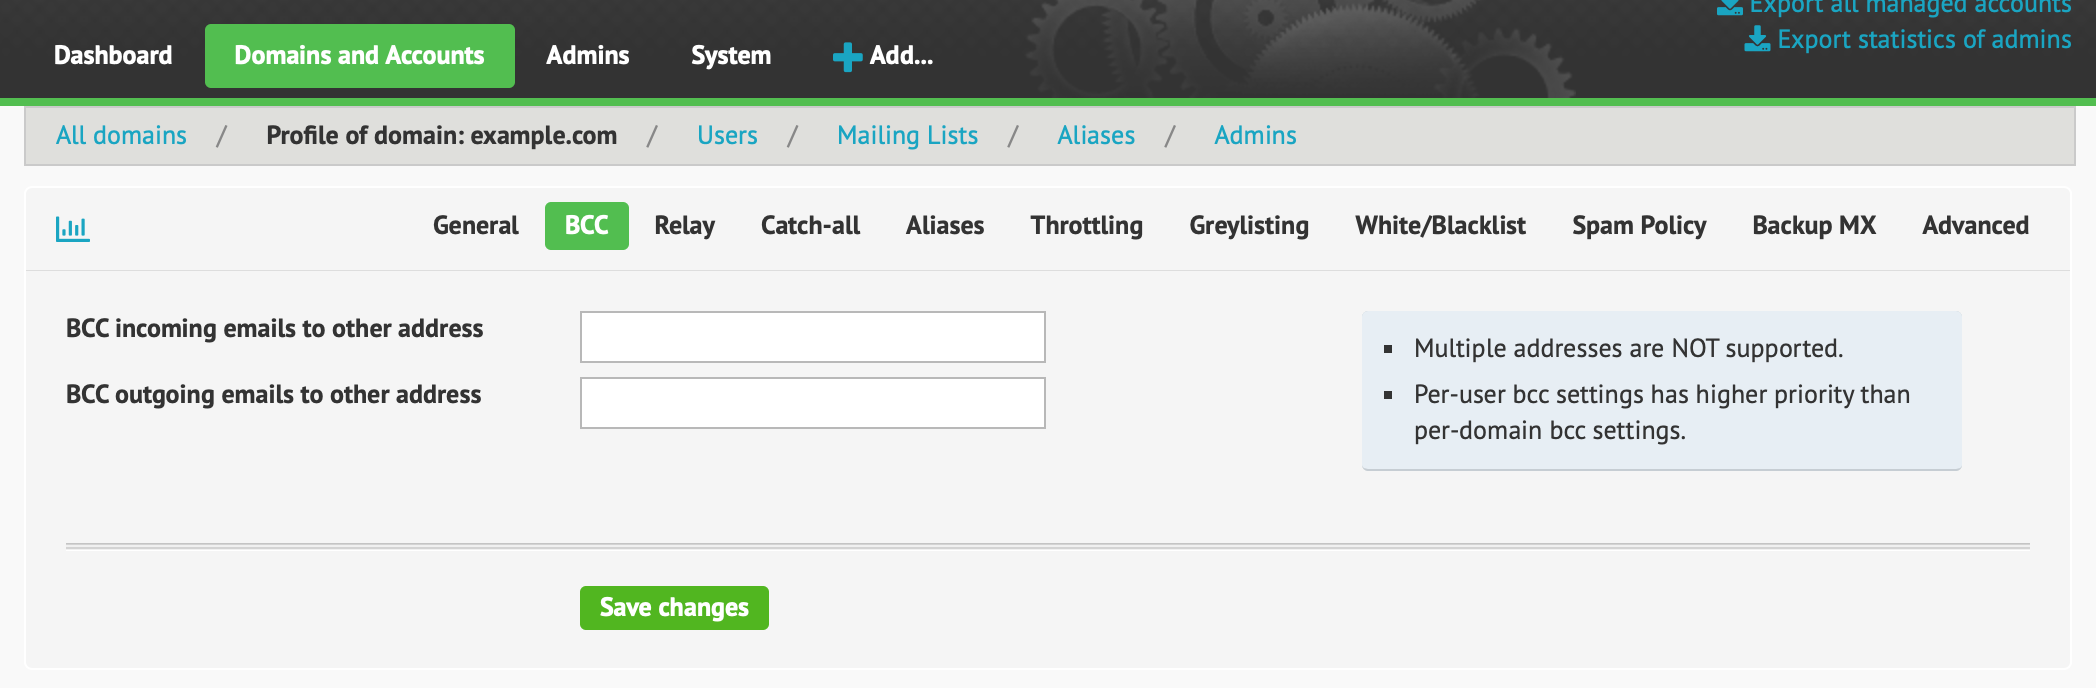This screenshot has width=2096, height=688.
Task: Open the Admins top menu
Action: pos(588,56)
